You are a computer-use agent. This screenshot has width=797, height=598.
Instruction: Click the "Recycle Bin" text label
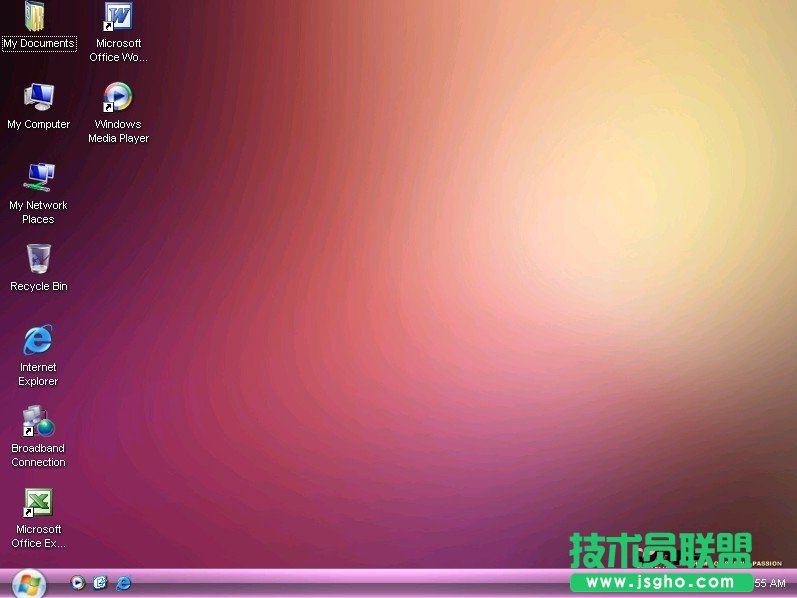point(38,287)
